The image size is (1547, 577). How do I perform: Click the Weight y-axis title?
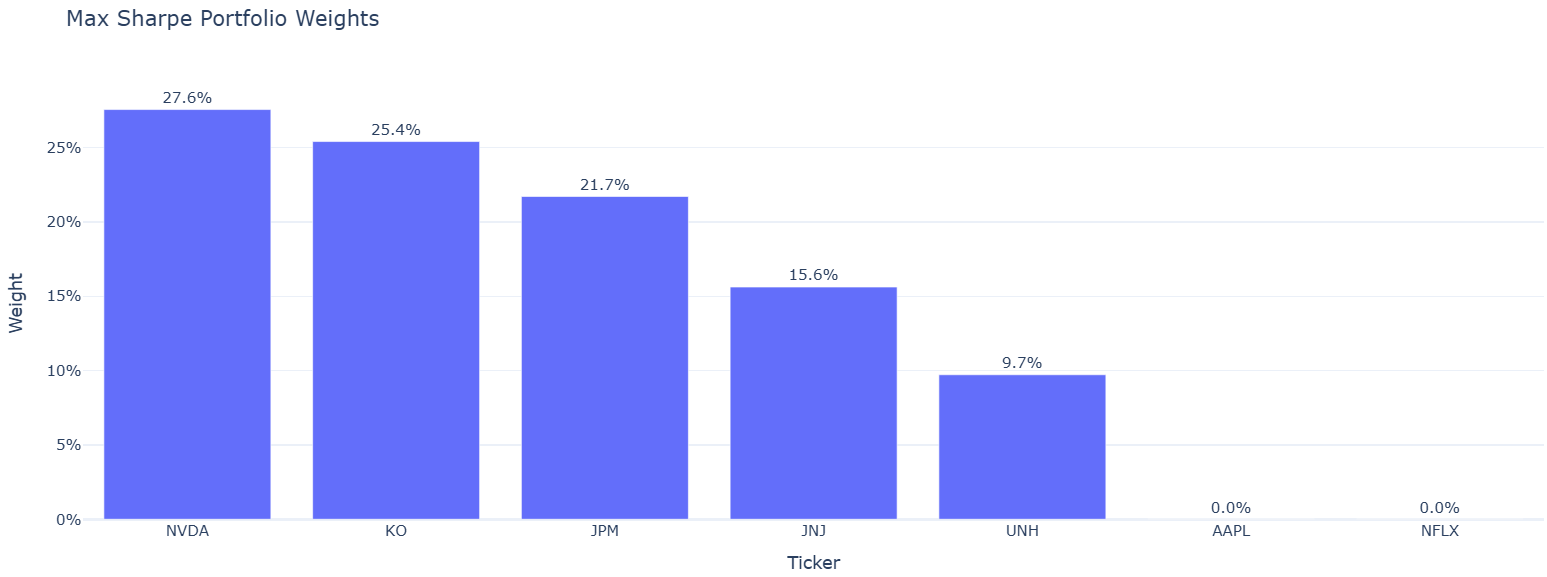tap(16, 303)
